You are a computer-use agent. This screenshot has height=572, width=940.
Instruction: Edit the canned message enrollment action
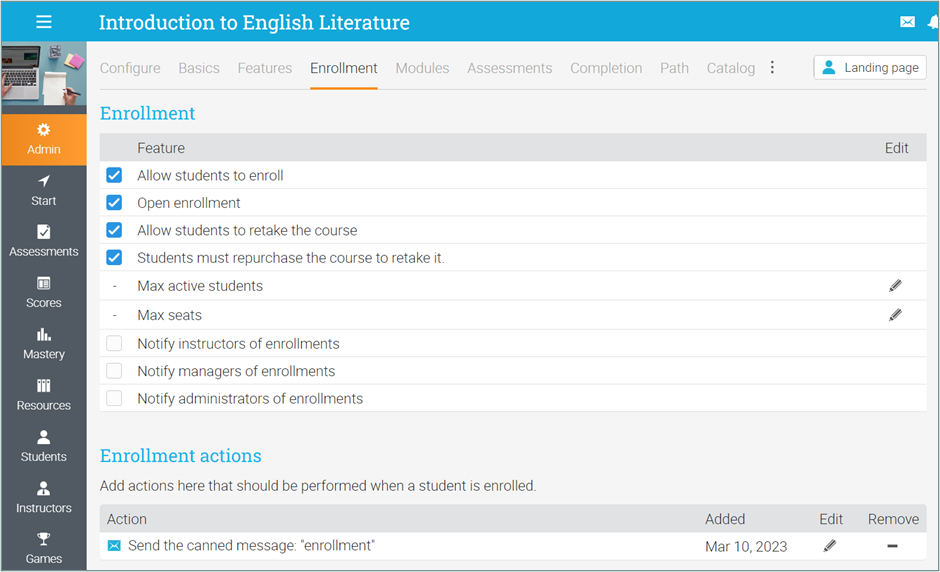click(x=830, y=546)
